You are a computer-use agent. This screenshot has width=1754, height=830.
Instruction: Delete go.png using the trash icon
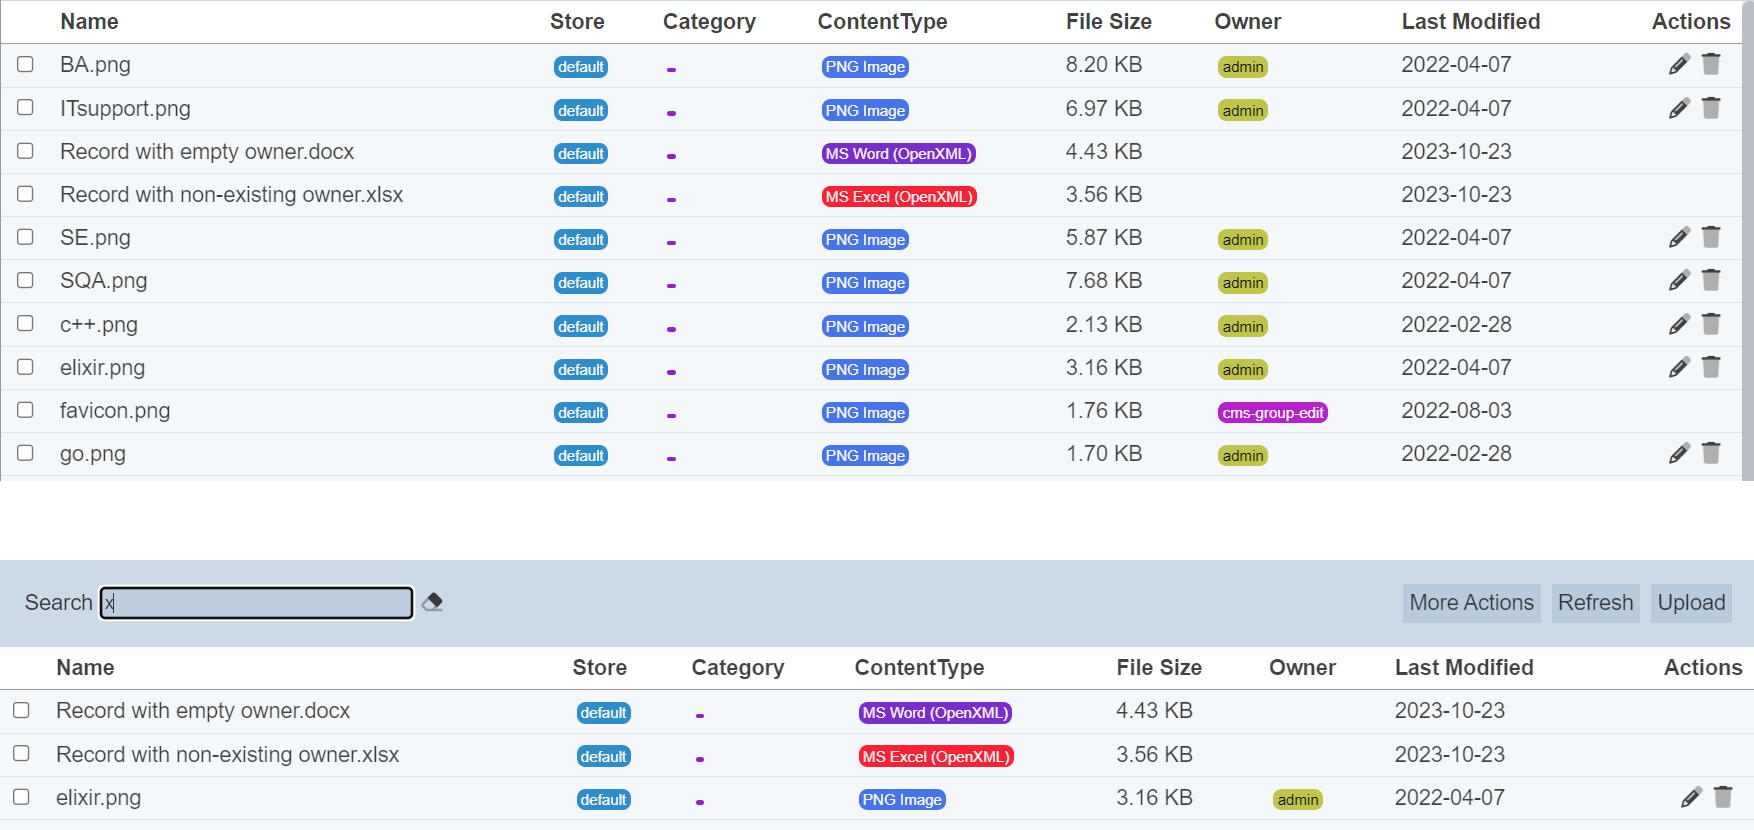pyautogui.click(x=1711, y=454)
